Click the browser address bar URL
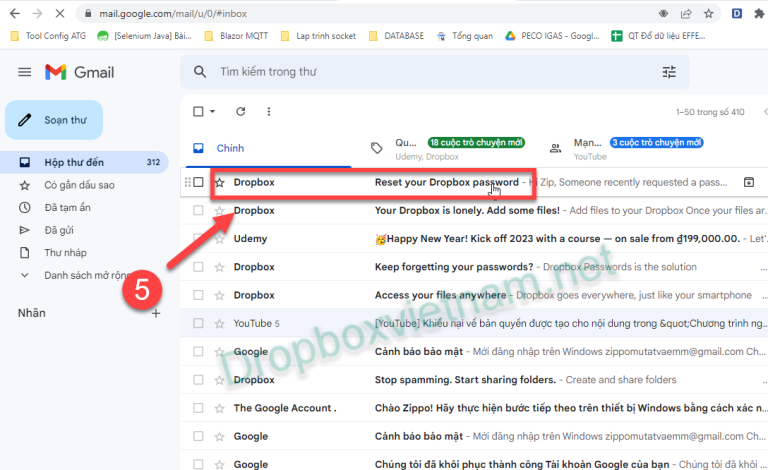This screenshot has height=470, width=768. (x=173, y=14)
